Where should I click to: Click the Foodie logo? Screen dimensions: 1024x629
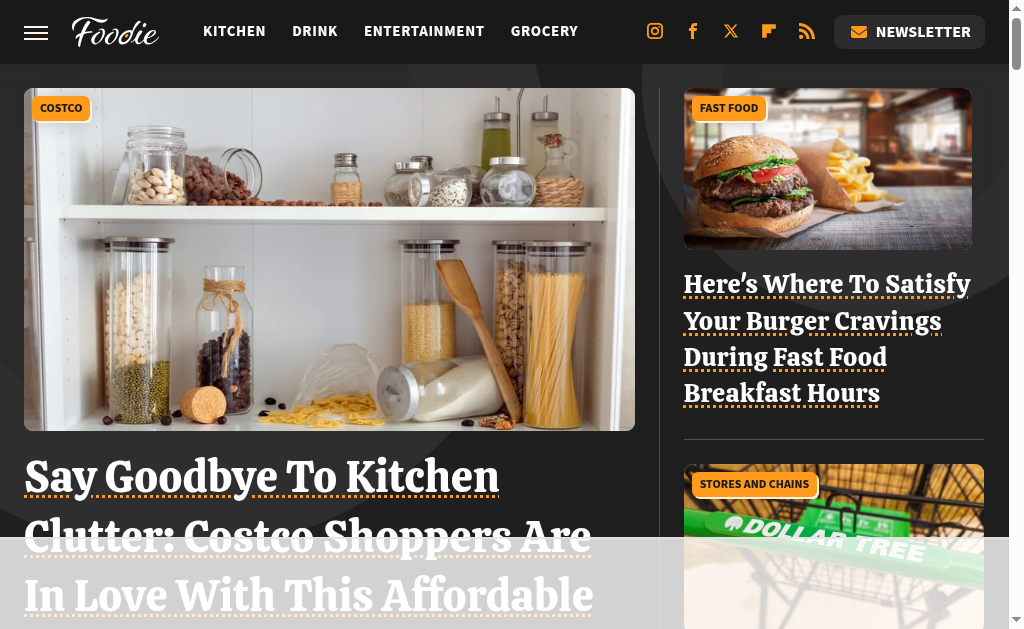(115, 32)
